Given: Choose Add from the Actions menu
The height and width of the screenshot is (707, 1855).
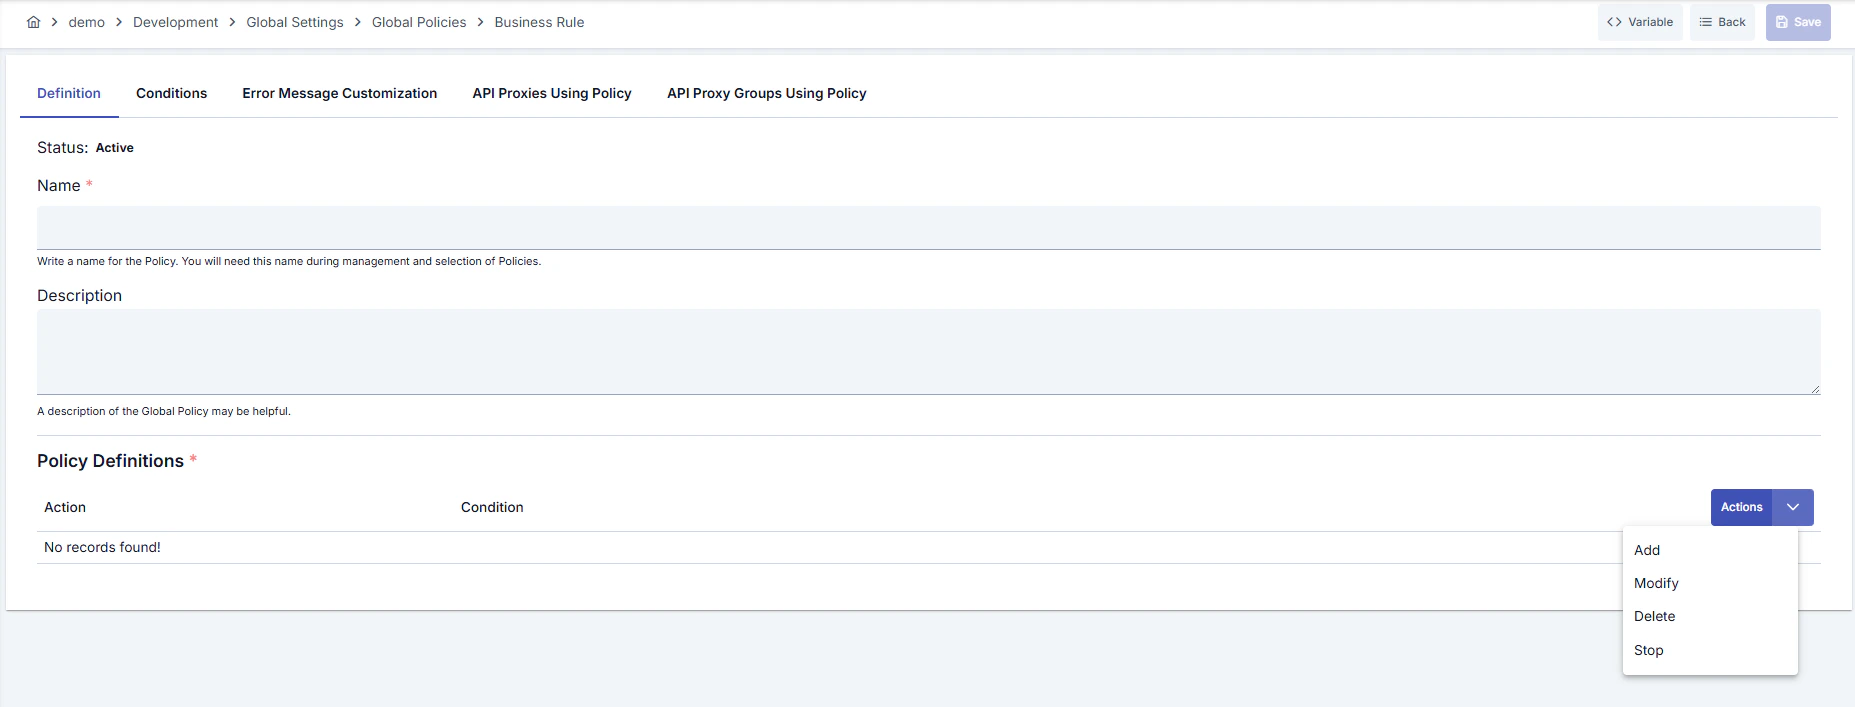Looking at the screenshot, I should tap(1710, 550).
